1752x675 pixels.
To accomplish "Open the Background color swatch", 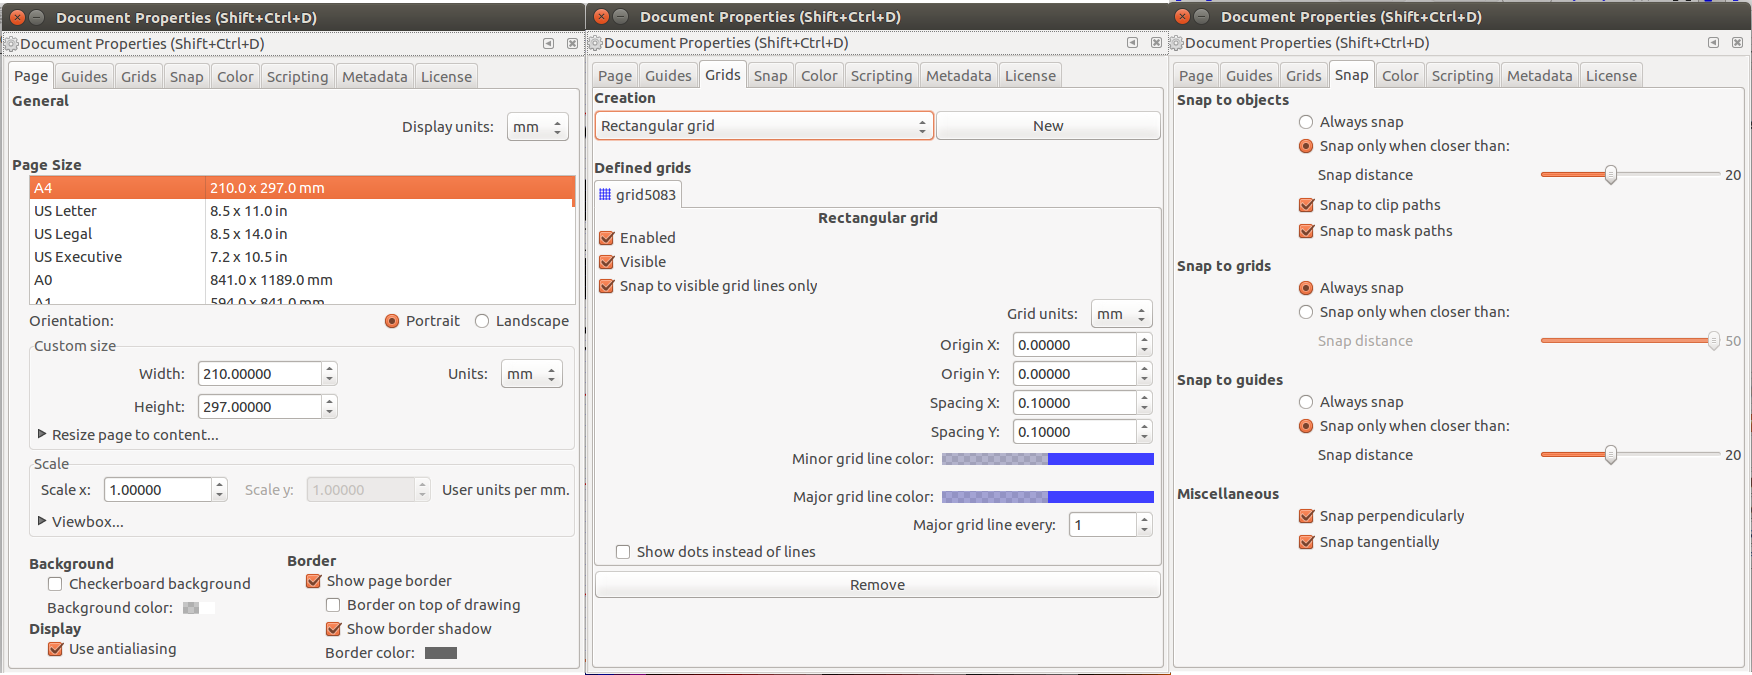I will tap(198, 608).
